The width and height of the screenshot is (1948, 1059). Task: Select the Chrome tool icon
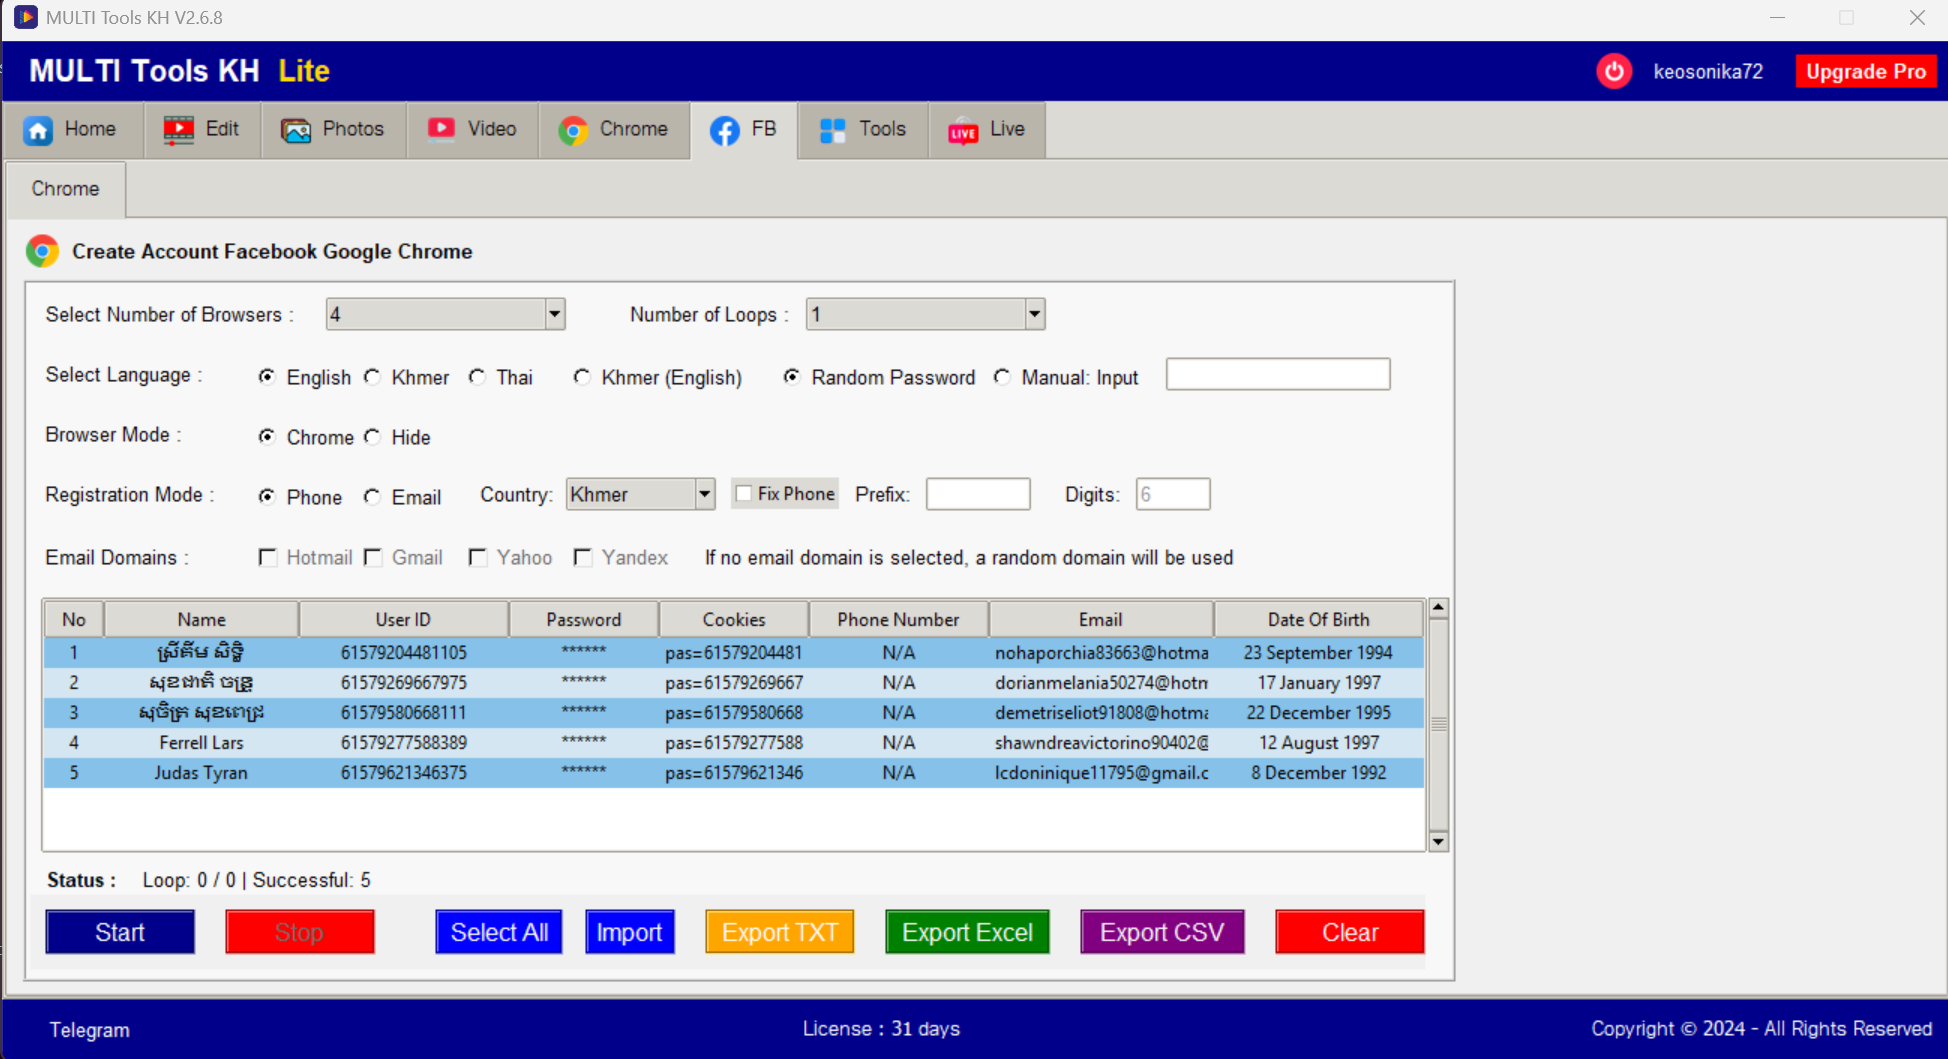coord(572,129)
